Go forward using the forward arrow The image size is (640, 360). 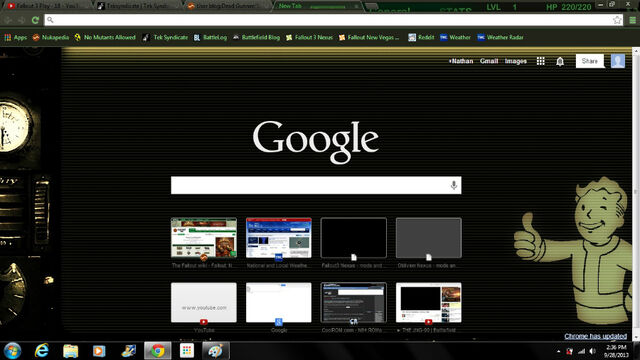(x=22, y=20)
